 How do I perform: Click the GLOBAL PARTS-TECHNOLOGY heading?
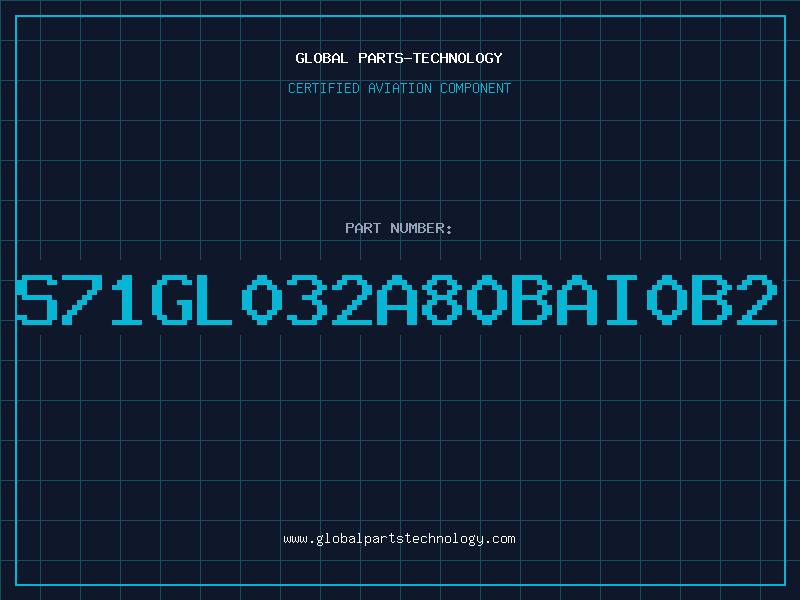399,58
